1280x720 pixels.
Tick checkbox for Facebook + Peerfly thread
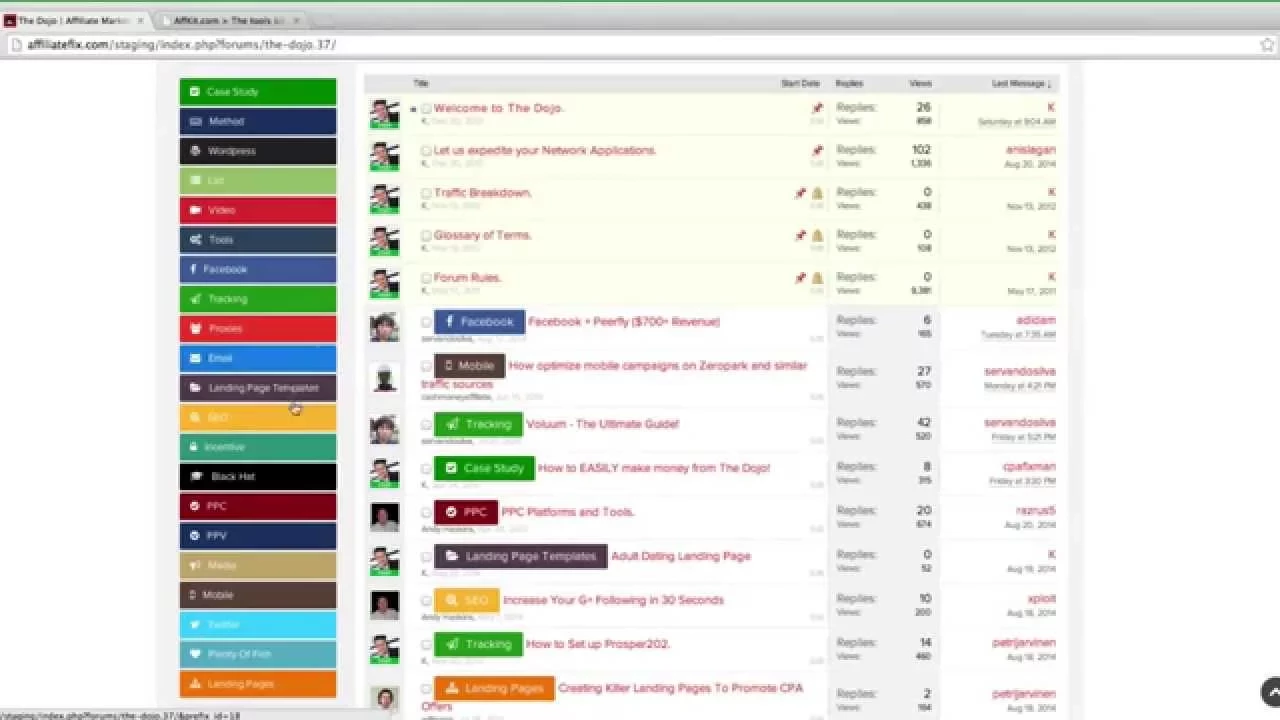click(x=426, y=322)
